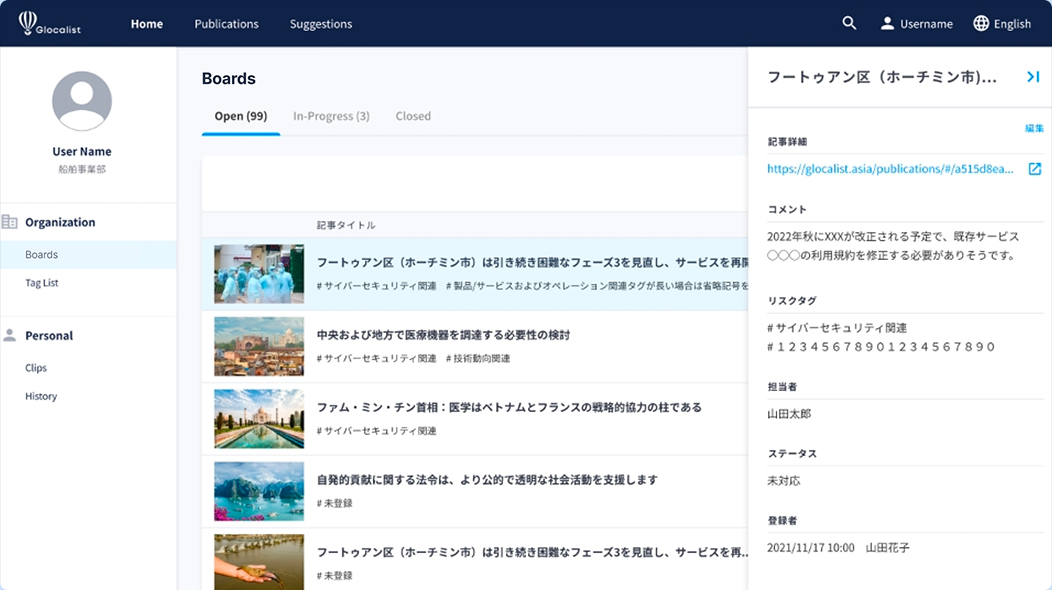Open Clips under Personal

click(x=36, y=367)
